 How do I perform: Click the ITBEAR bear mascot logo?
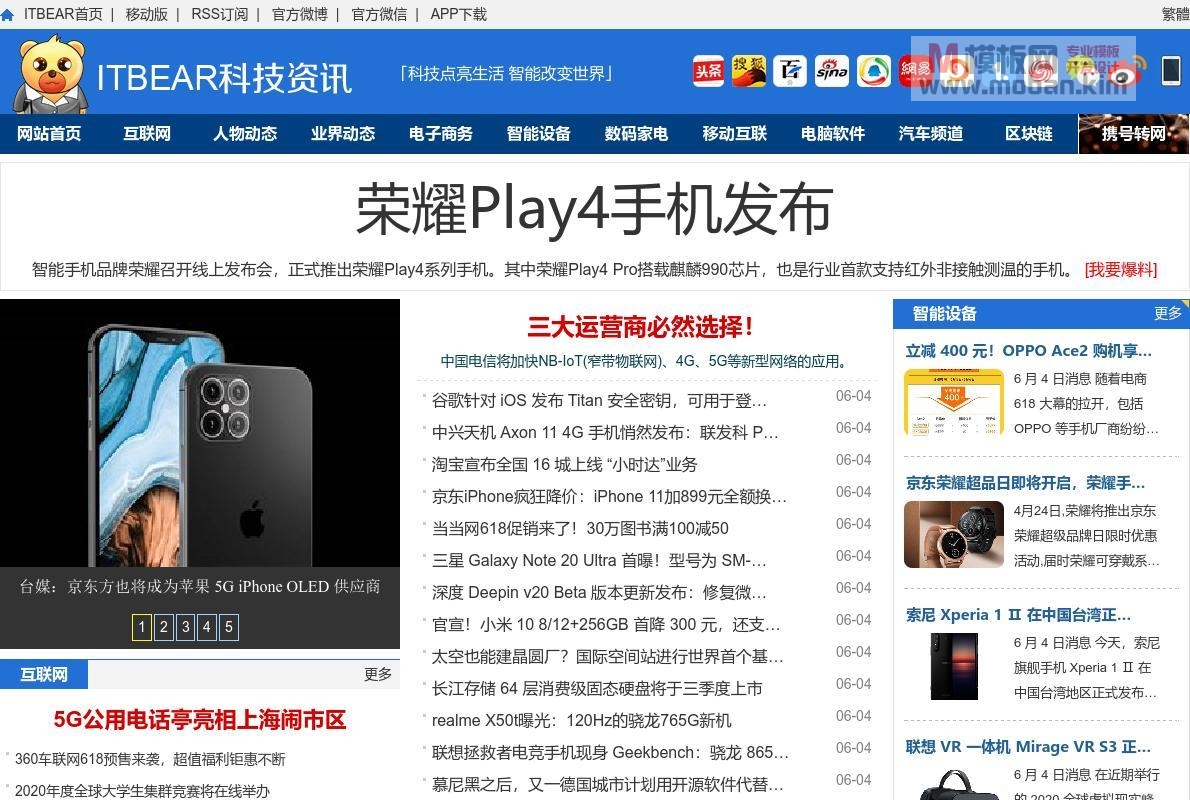tap(51, 74)
